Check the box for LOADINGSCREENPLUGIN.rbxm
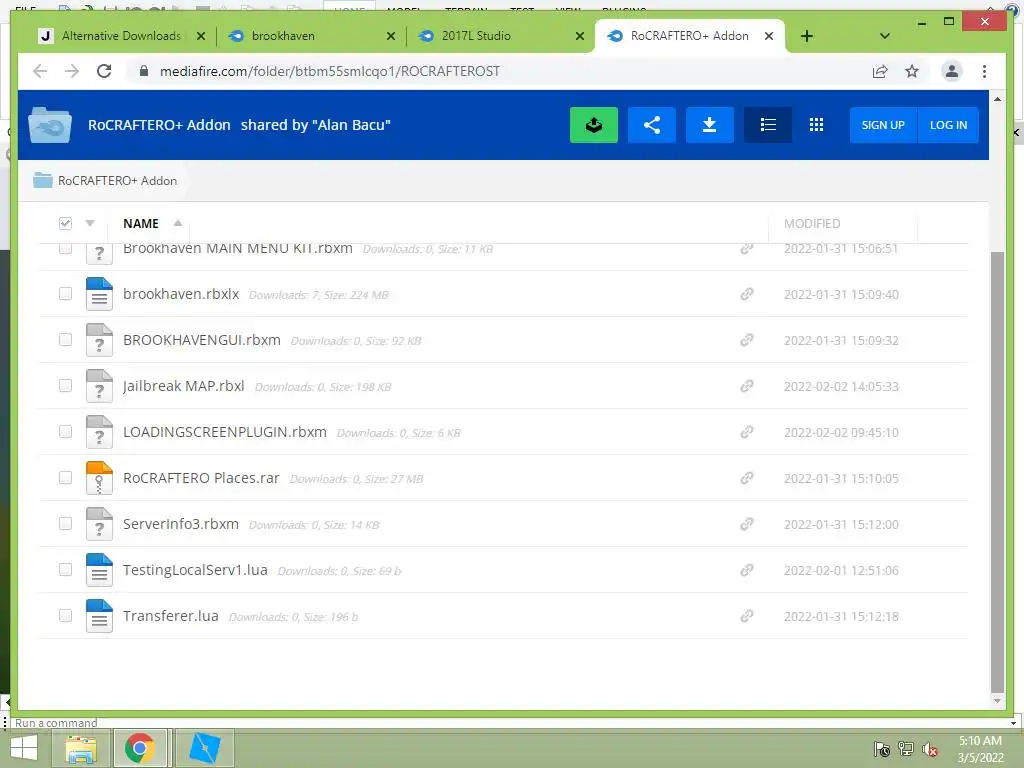Screen dimensions: 1024x768 click(x=65, y=432)
